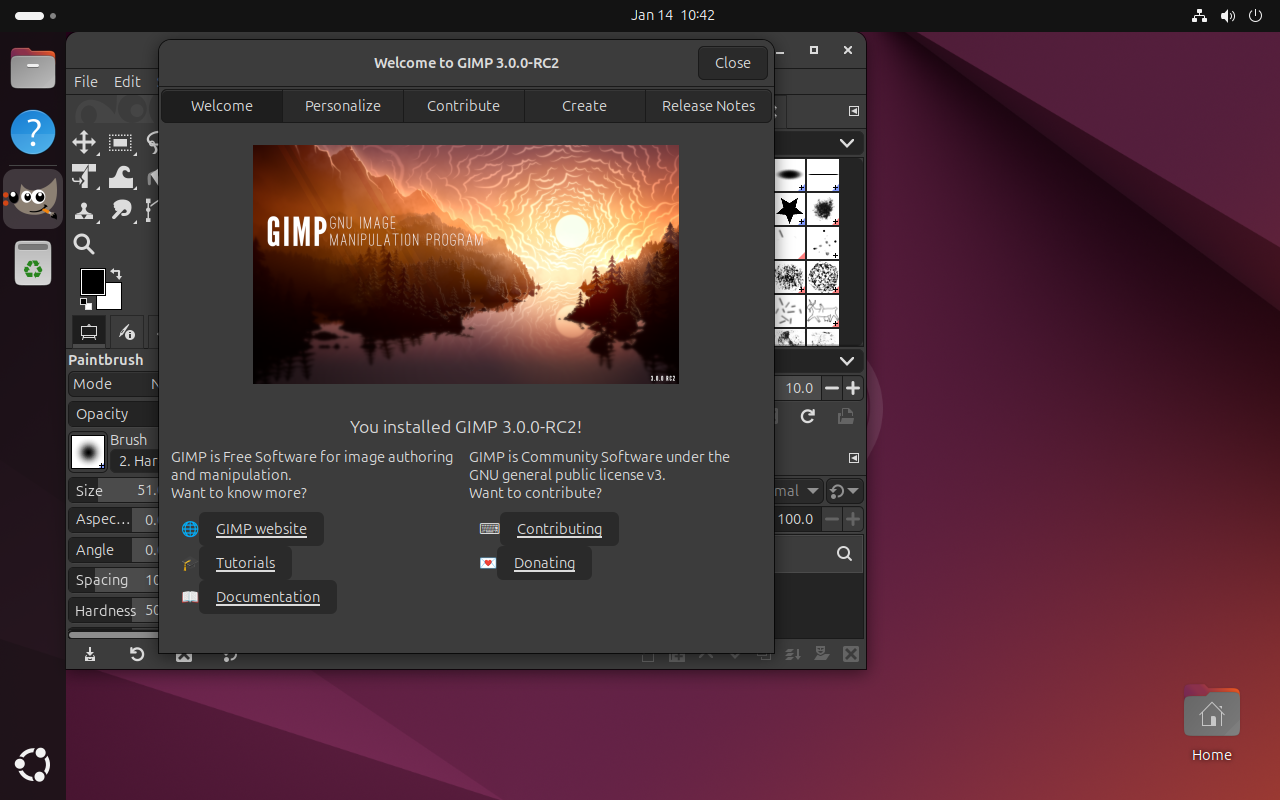Open the layer mode Normal dropdown
This screenshot has width=1280, height=800.
point(799,491)
